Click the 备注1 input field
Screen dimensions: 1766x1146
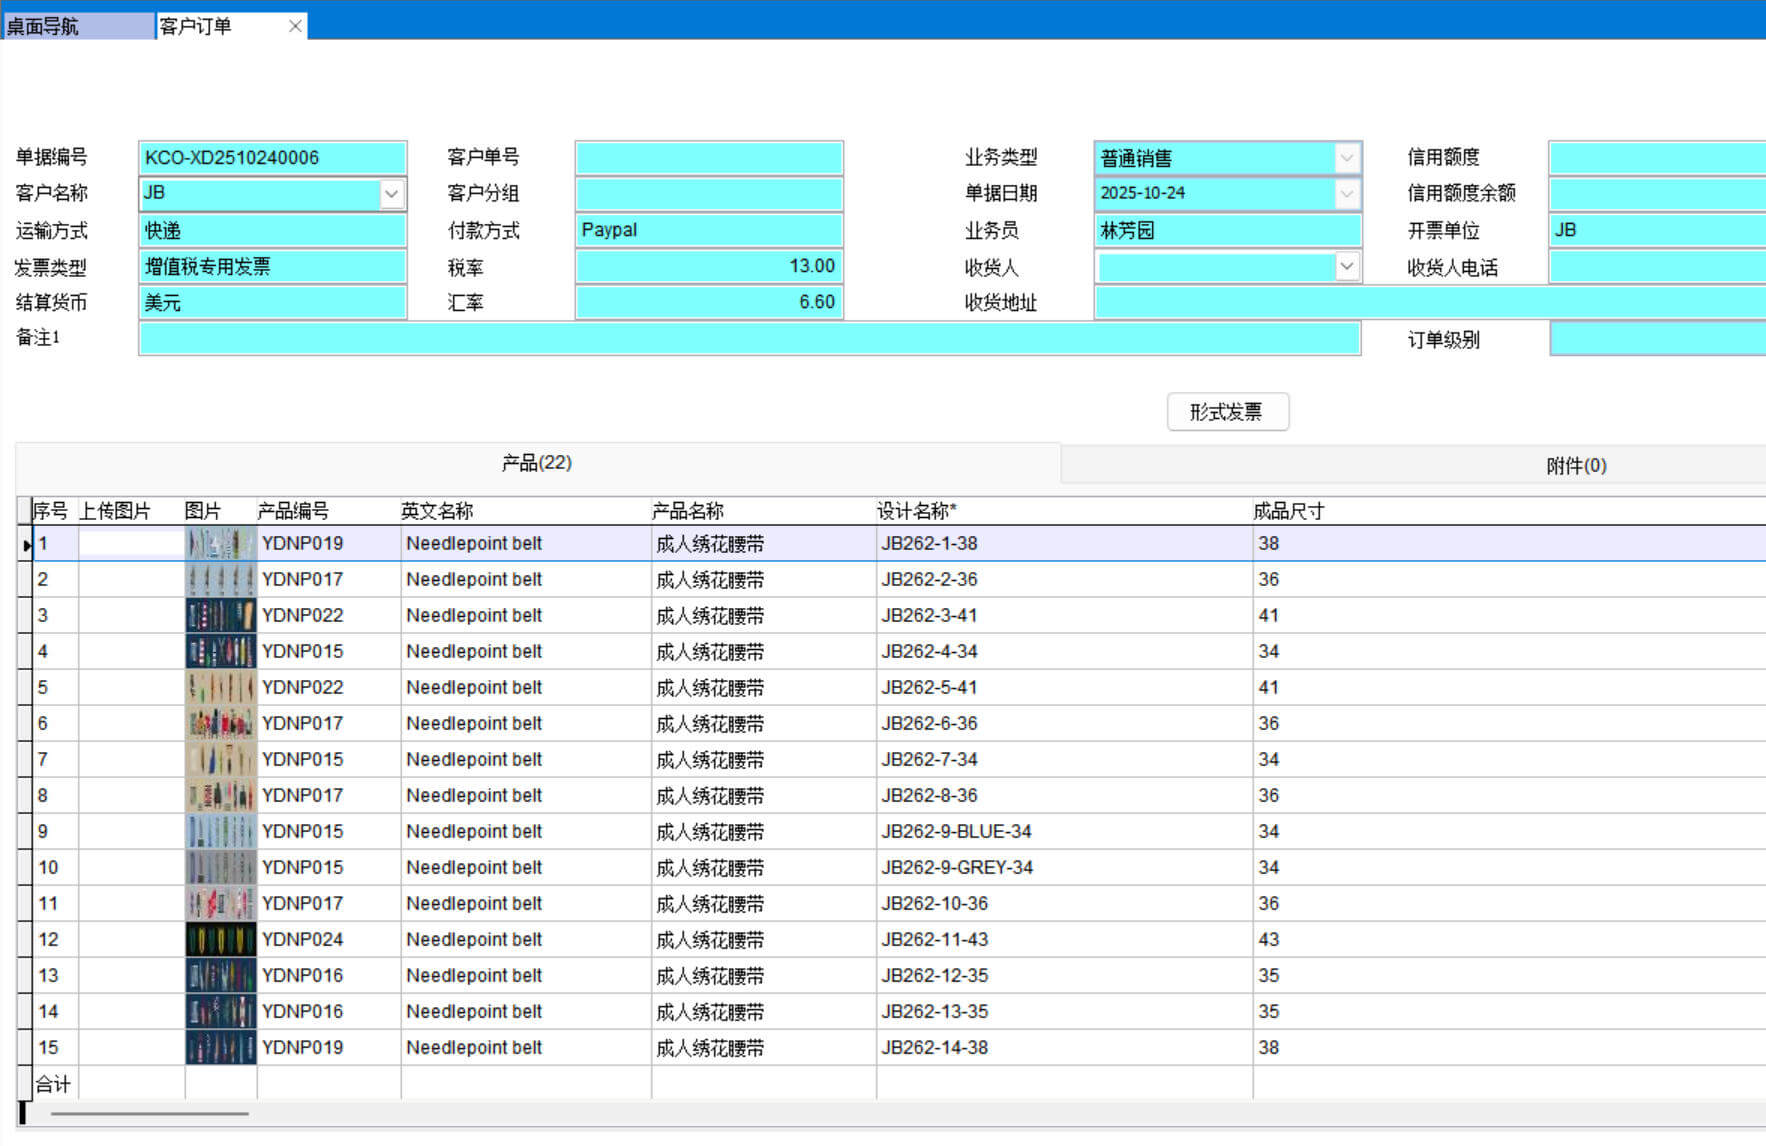749,339
